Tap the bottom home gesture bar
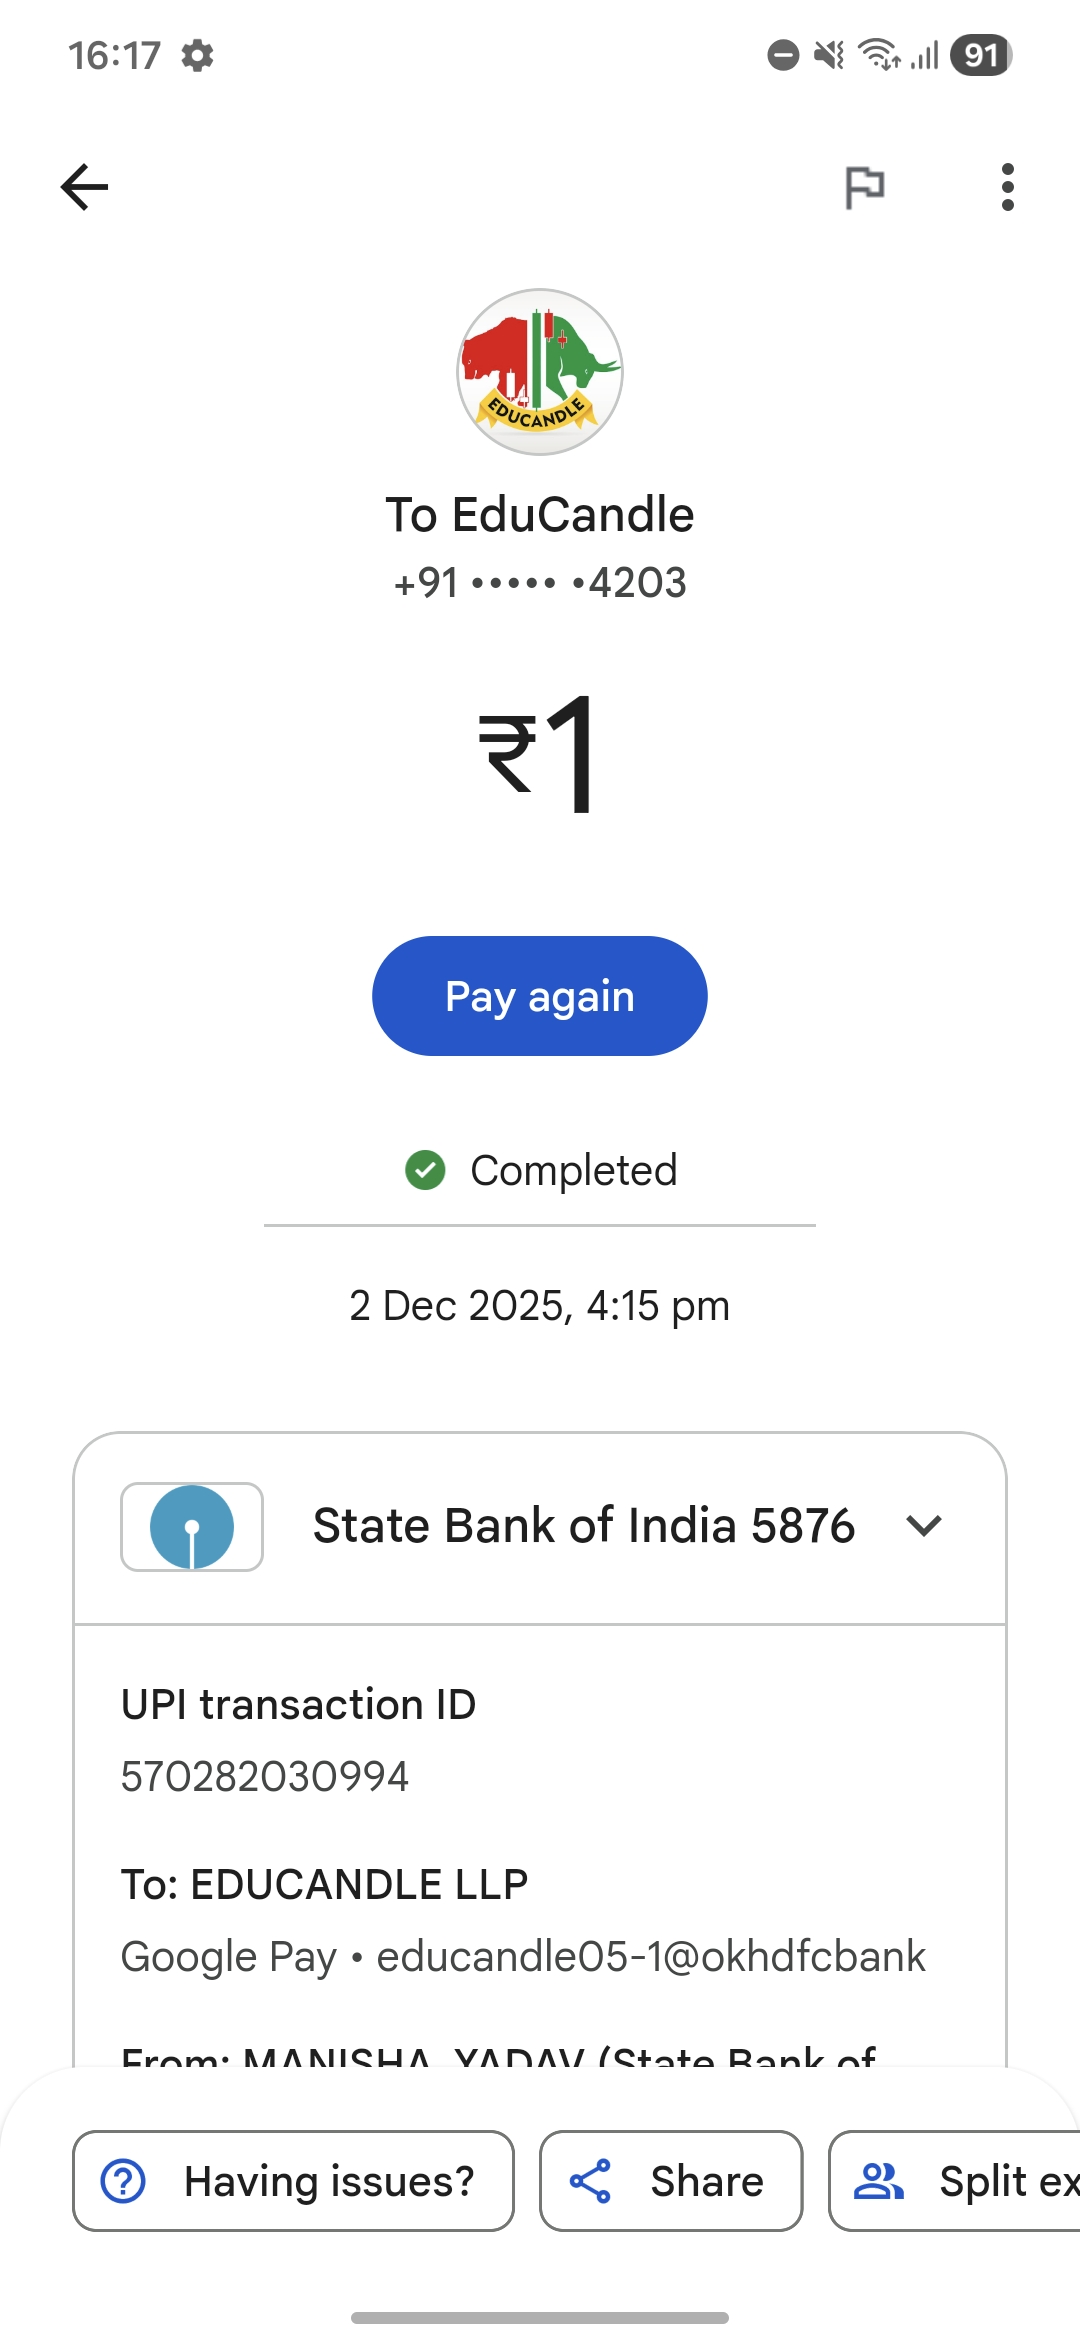 click(x=540, y=2317)
